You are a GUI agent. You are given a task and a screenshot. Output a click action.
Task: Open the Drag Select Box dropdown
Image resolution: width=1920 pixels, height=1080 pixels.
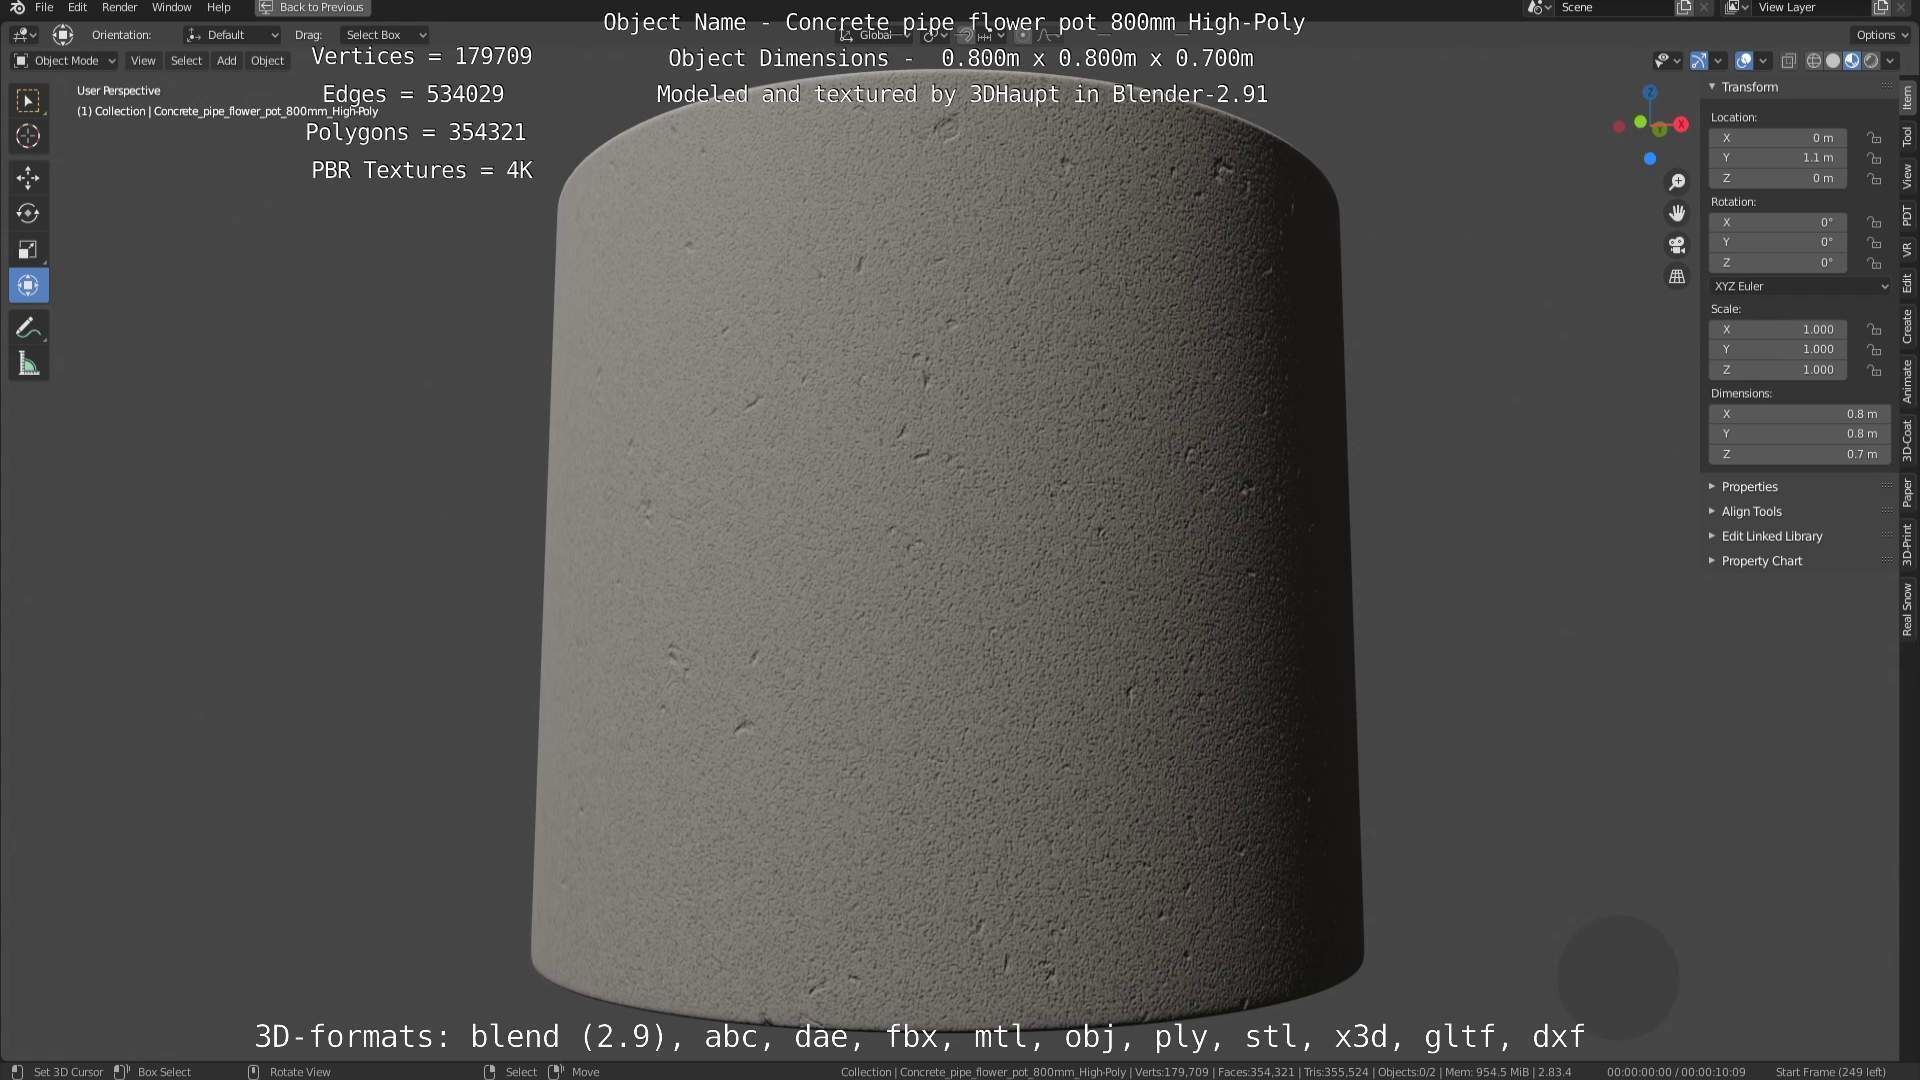tap(386, 35)
